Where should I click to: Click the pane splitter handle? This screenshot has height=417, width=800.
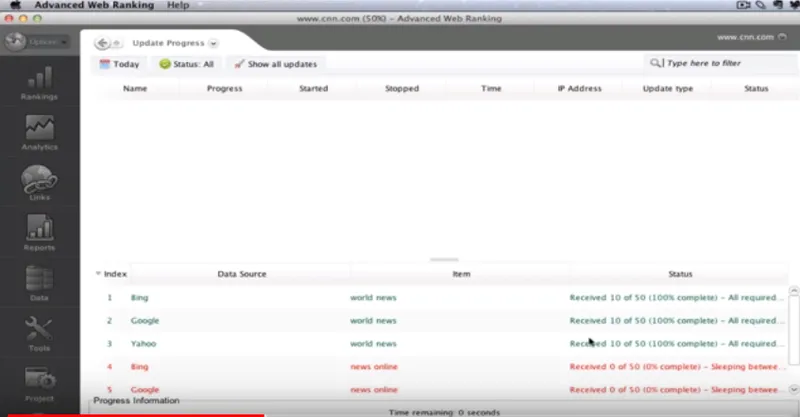(x=444, y=259)
